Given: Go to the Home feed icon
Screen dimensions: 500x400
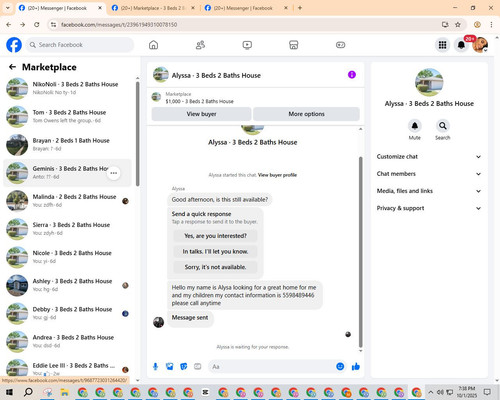Looking at the screenshot, I should pyautogui.click(x=153, y=45).
